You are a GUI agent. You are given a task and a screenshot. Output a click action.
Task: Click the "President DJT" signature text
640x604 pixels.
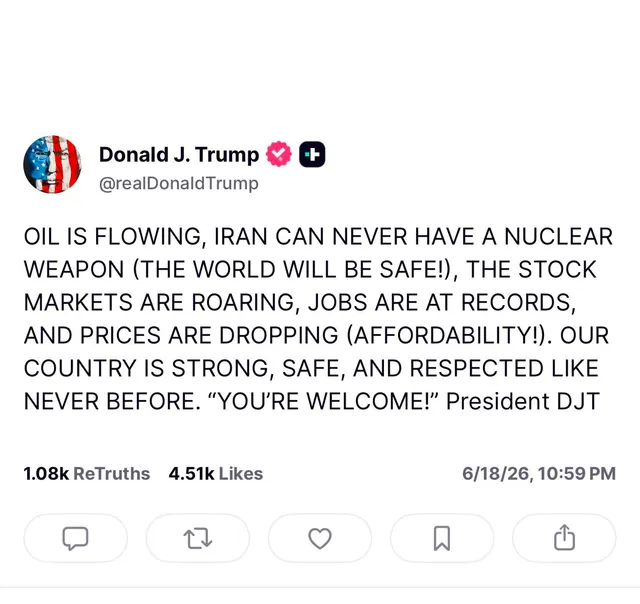[523, 402]
